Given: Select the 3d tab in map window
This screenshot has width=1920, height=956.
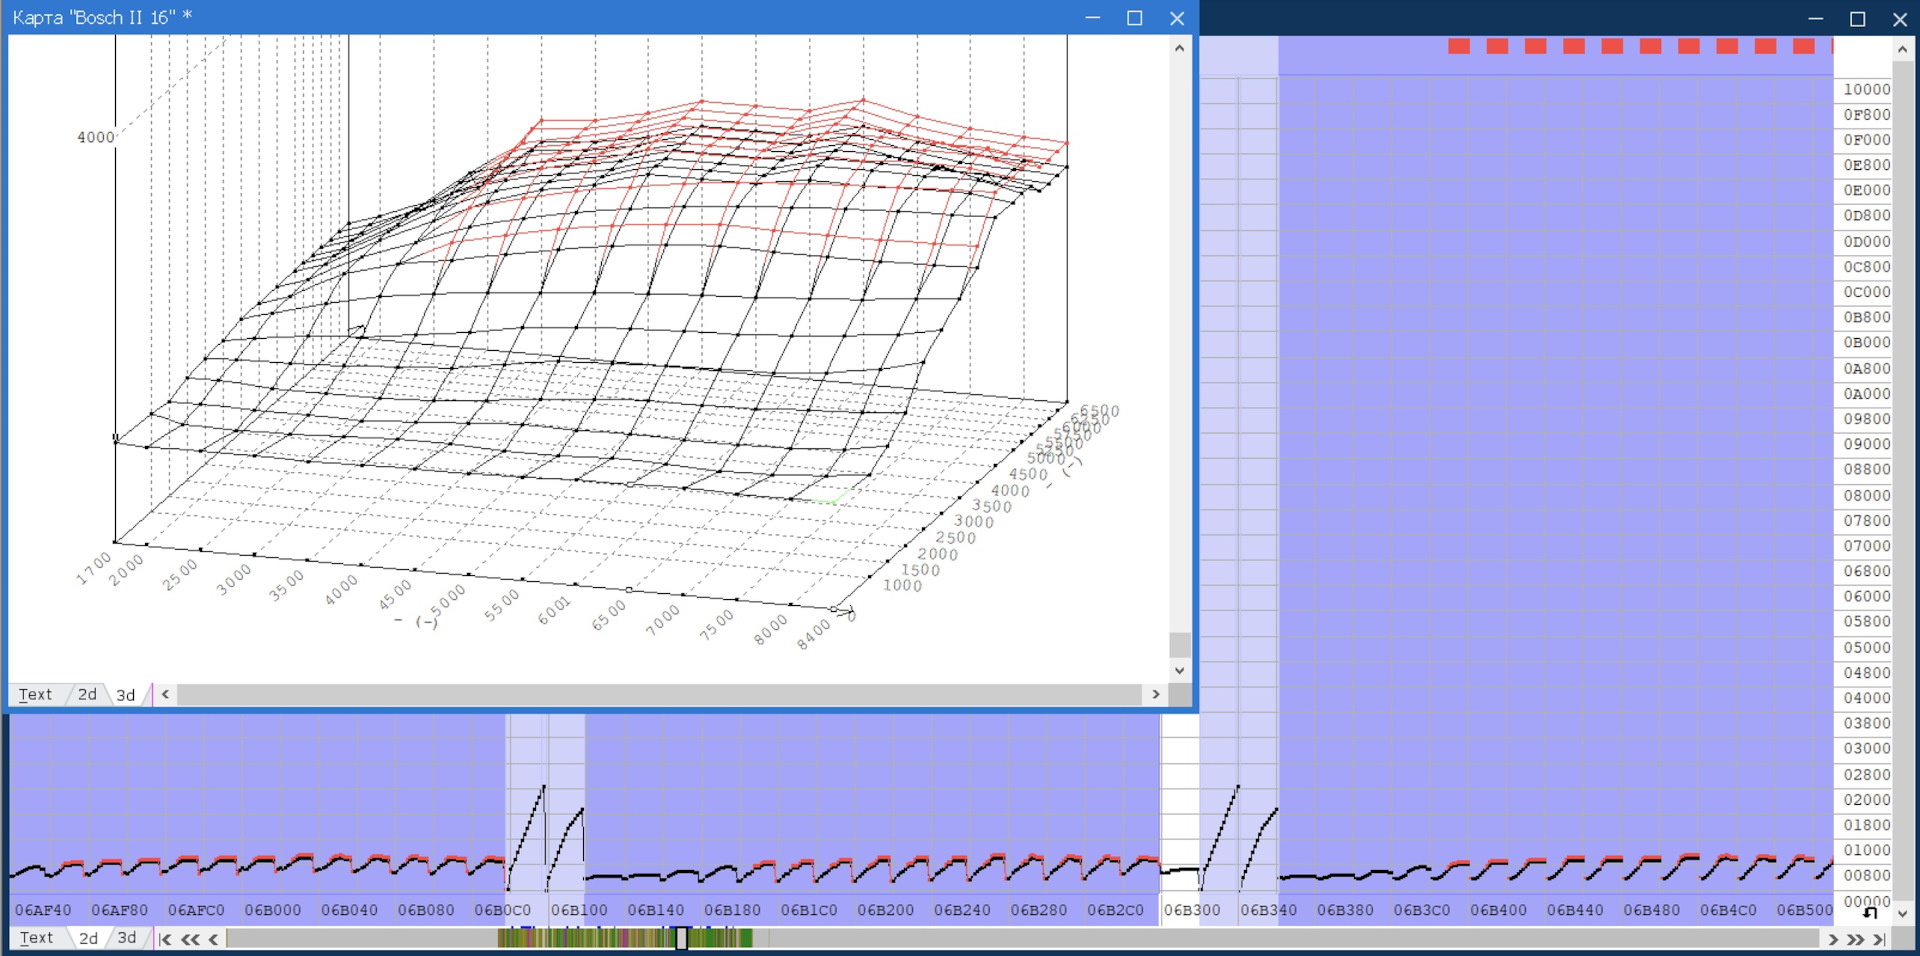Looking at the screenshot, I should 126,694.
